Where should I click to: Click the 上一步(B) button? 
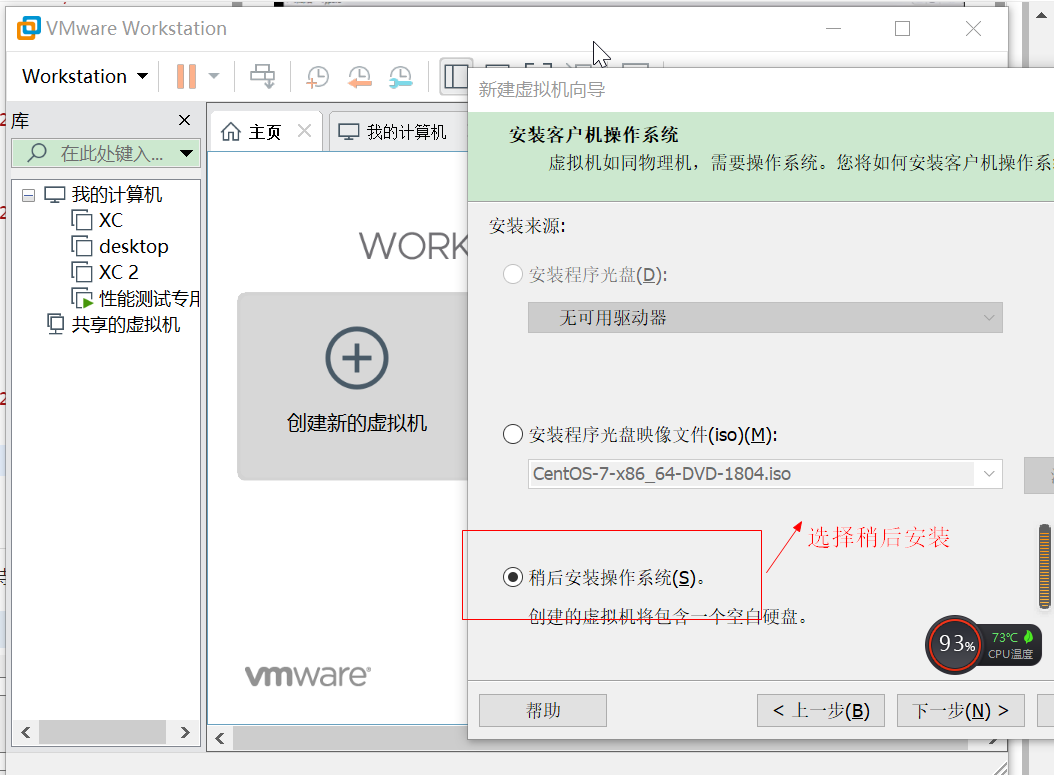point(821,710)
